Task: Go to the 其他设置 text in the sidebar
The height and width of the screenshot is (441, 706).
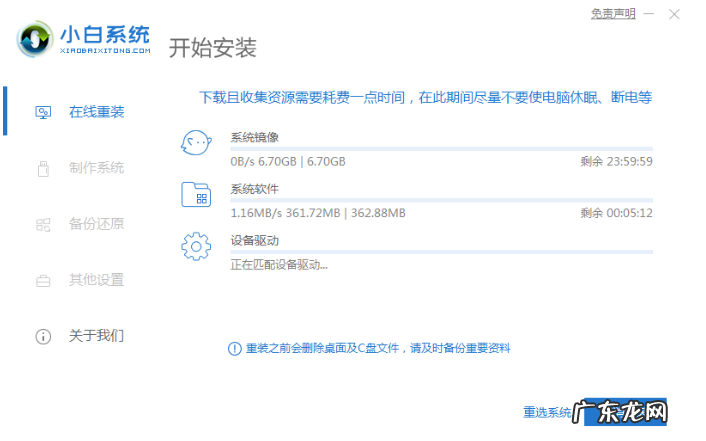Action: tap(97, 280)
